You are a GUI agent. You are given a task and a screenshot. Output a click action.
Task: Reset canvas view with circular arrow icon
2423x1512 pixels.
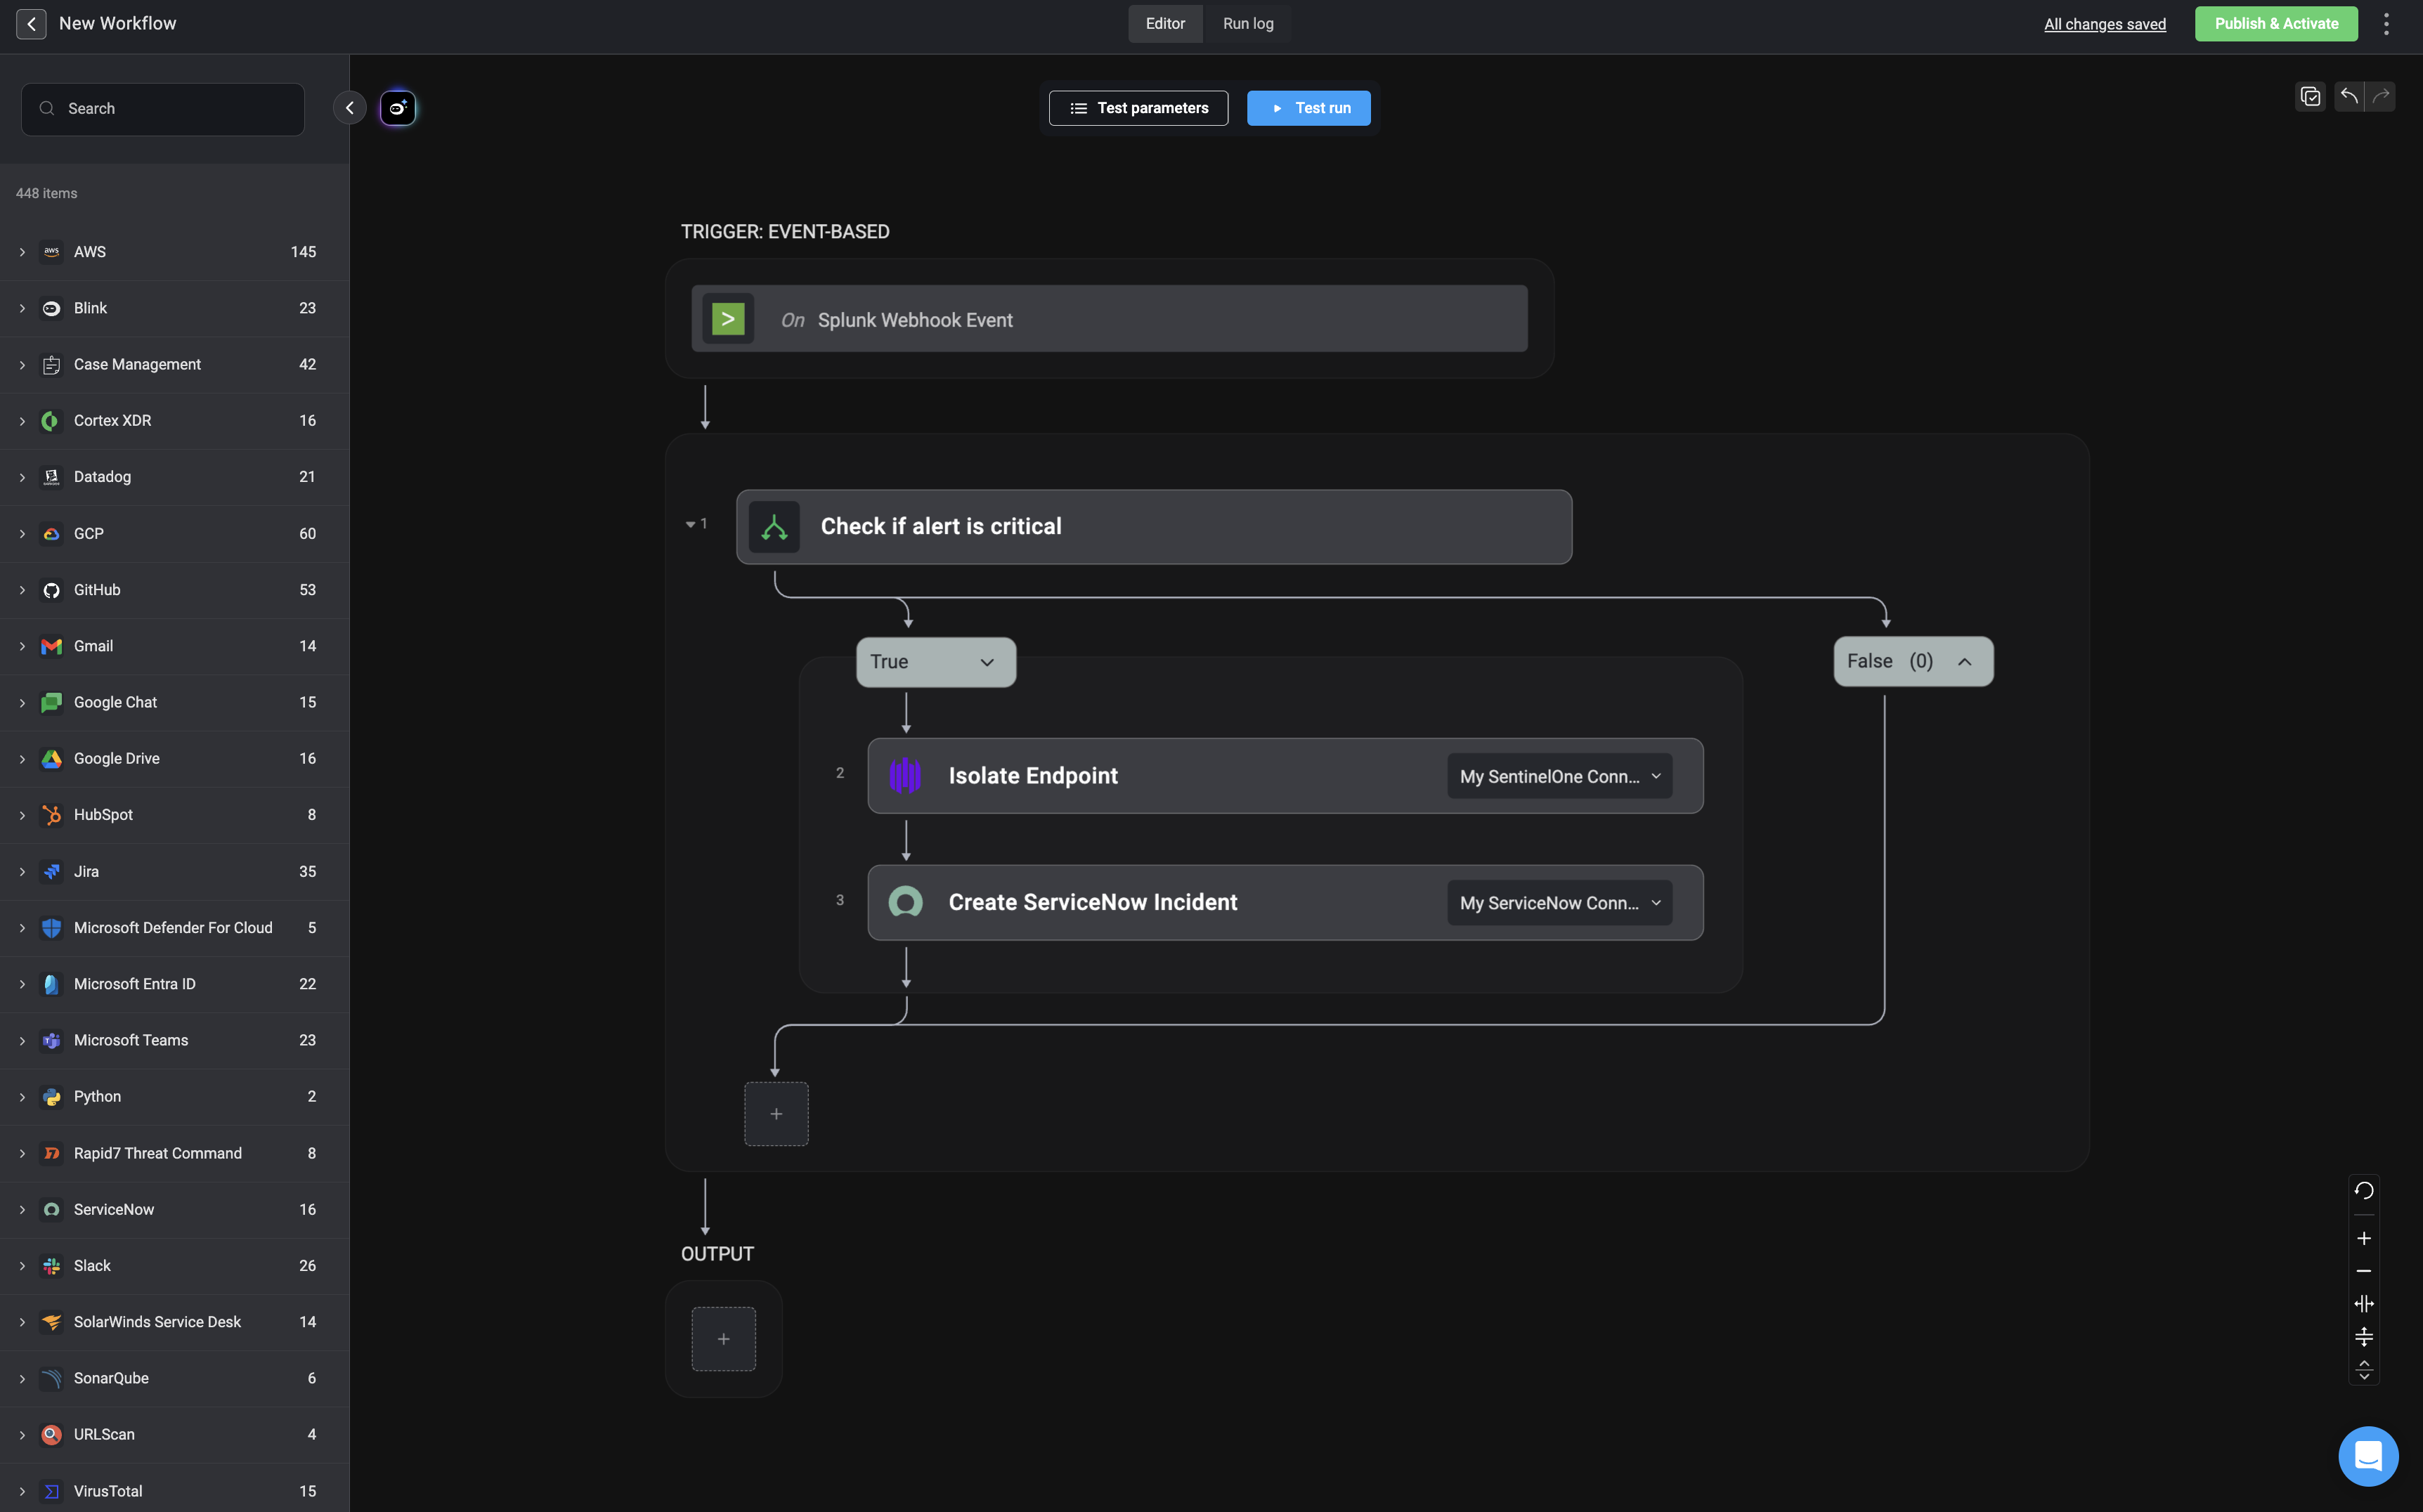2363,1190
